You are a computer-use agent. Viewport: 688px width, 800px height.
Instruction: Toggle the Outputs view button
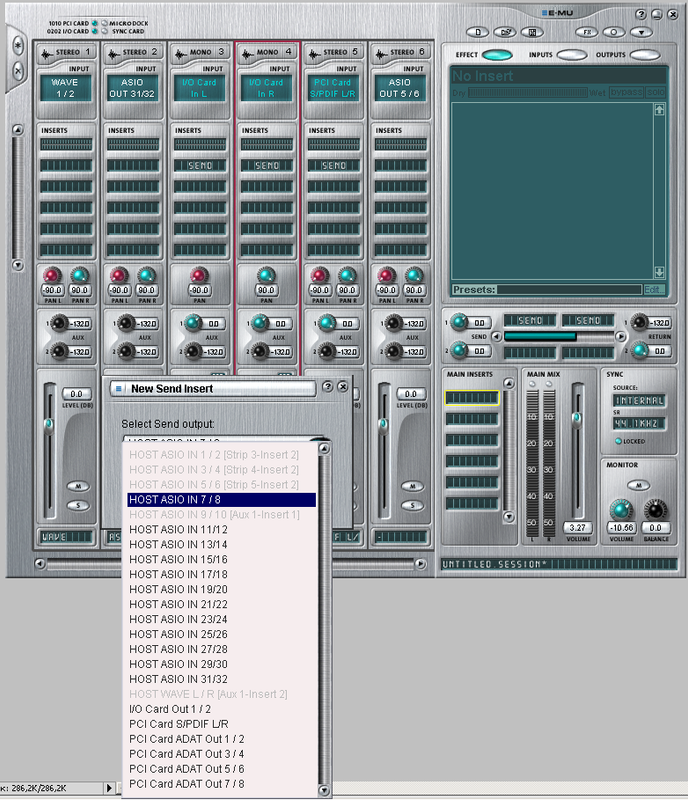pyautogui.click(x=645, y=55)
